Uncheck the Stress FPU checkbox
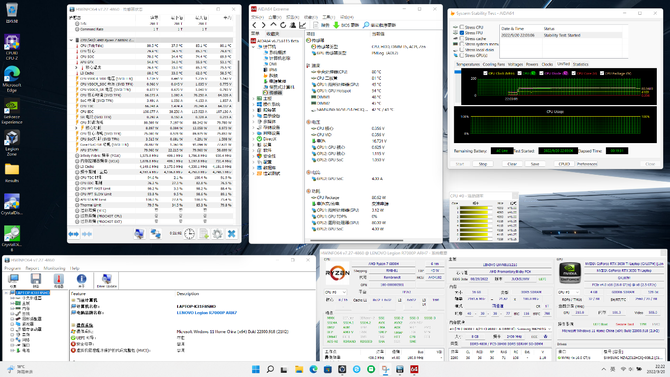The image size is (670, 377). [x=461, y=33]
